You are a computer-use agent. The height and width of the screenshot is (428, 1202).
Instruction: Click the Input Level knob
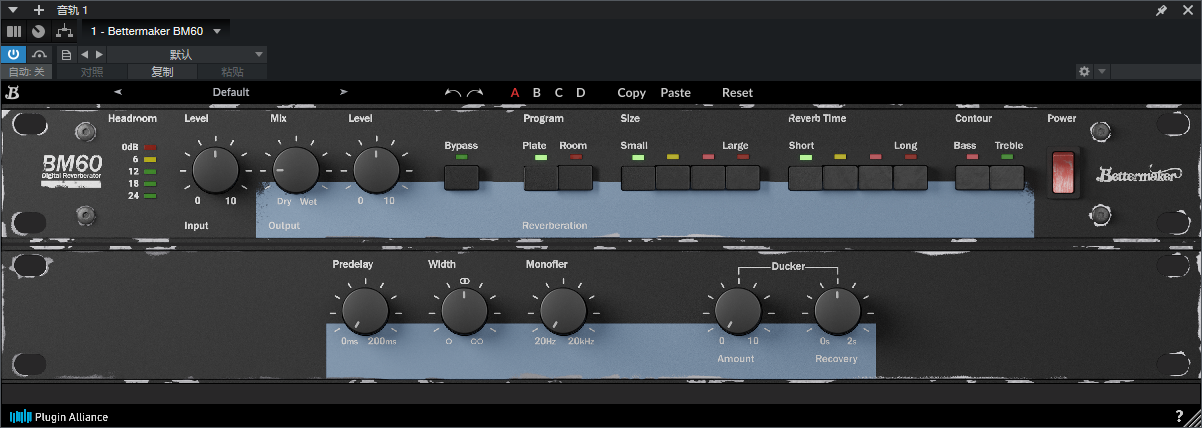(x=214, y=170)
